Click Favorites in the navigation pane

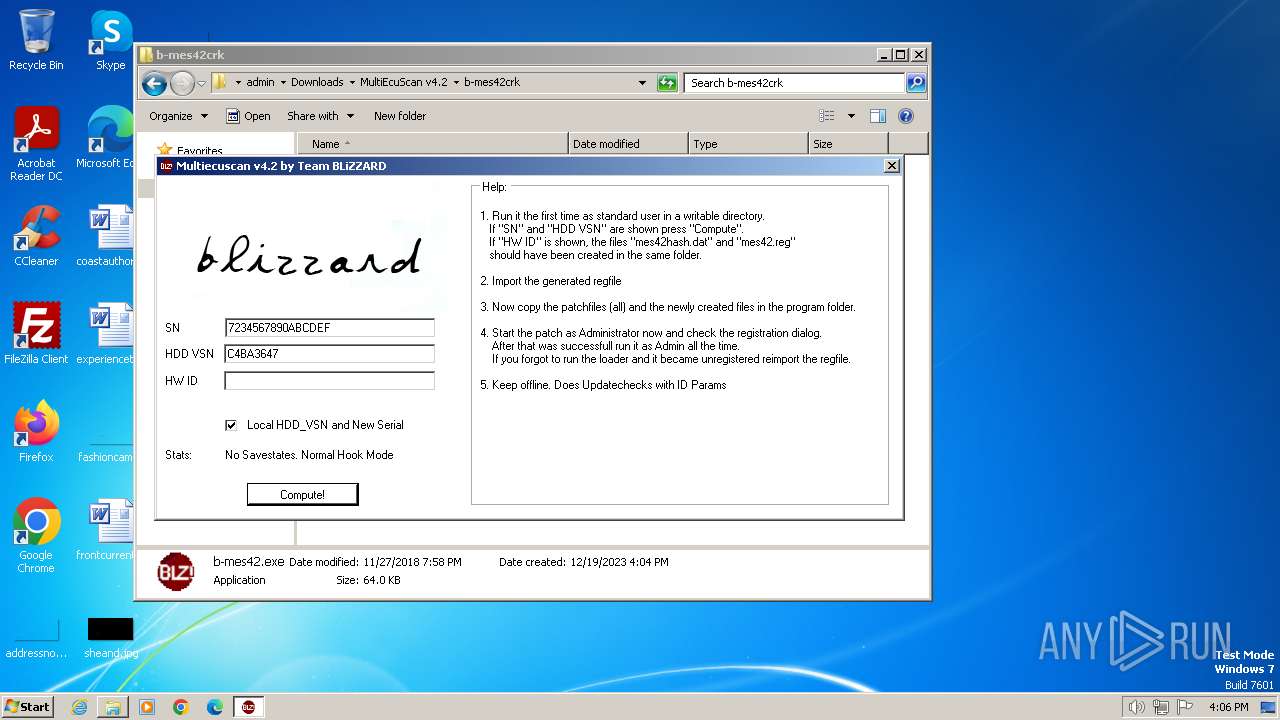pos(199,150)
